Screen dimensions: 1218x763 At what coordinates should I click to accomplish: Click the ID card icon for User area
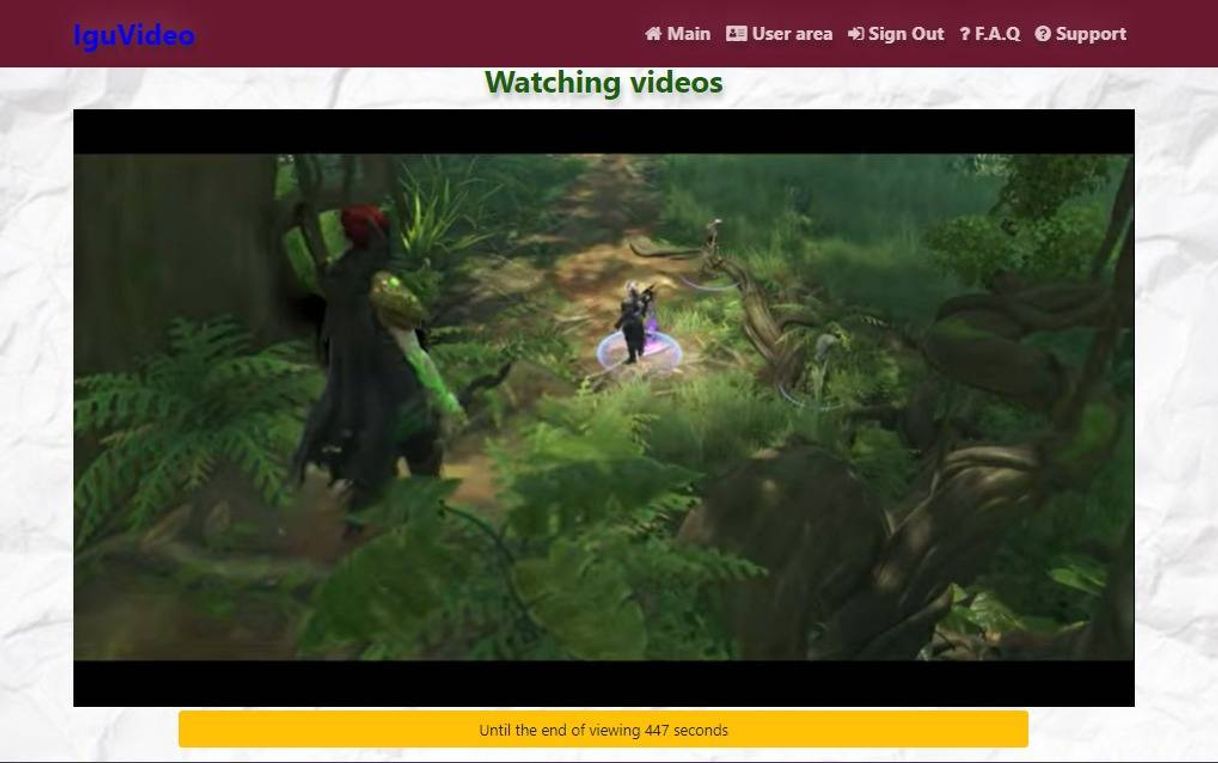click(736, 34)
